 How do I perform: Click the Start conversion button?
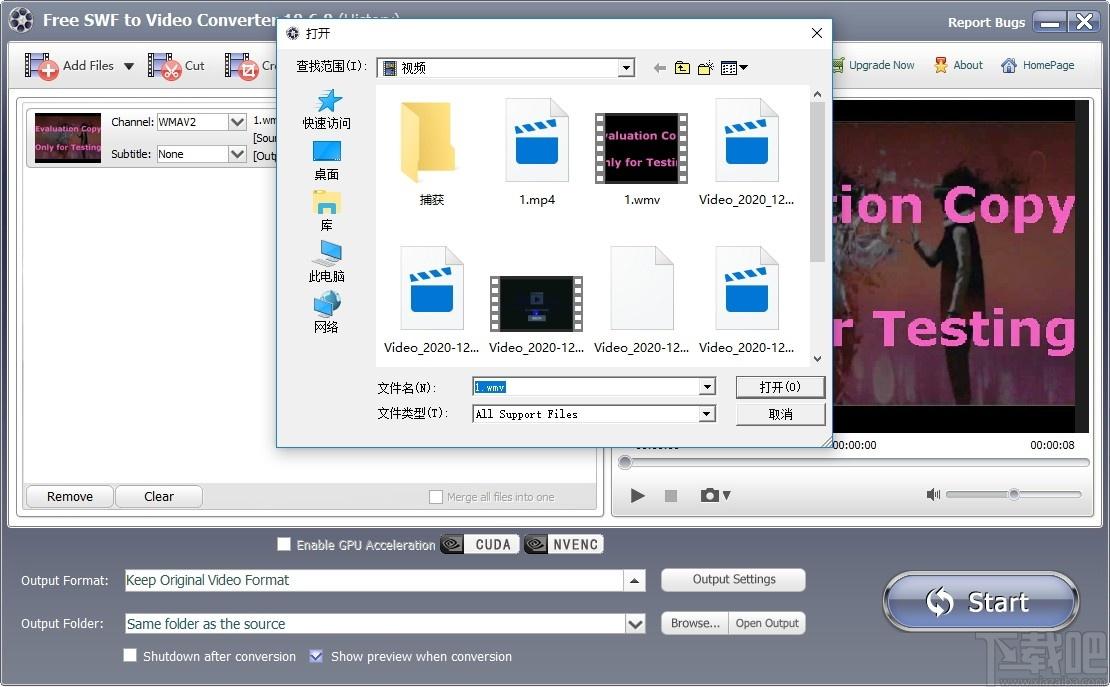point(981,601)
